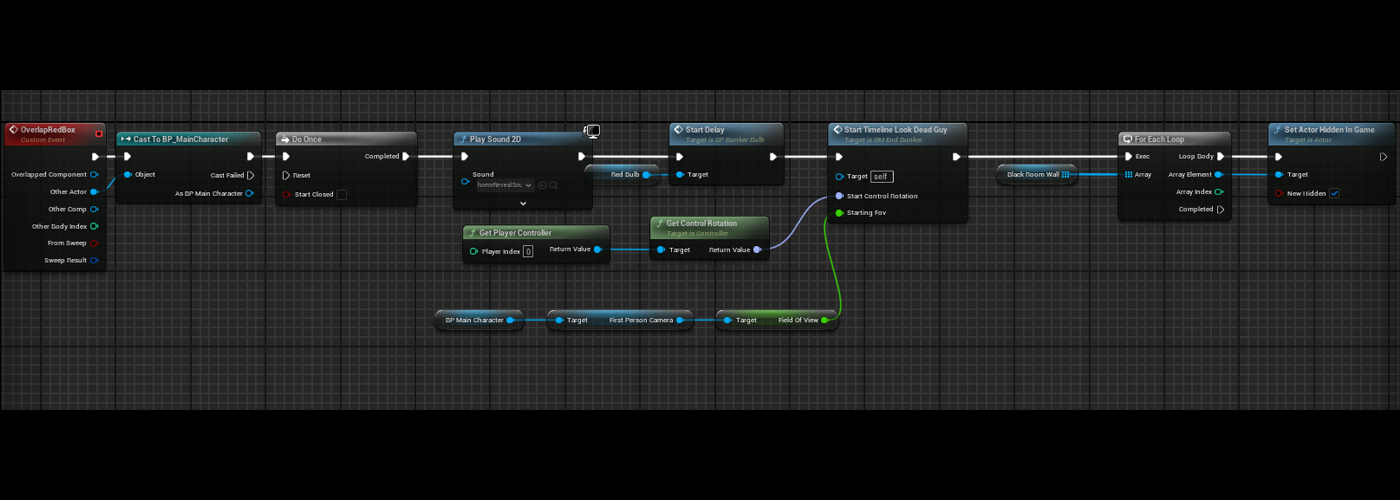Click the cosmetic-only monitor icon on Play Sound 2D
The width and height of the screenshot is (1400, 500).
point(592,132)
